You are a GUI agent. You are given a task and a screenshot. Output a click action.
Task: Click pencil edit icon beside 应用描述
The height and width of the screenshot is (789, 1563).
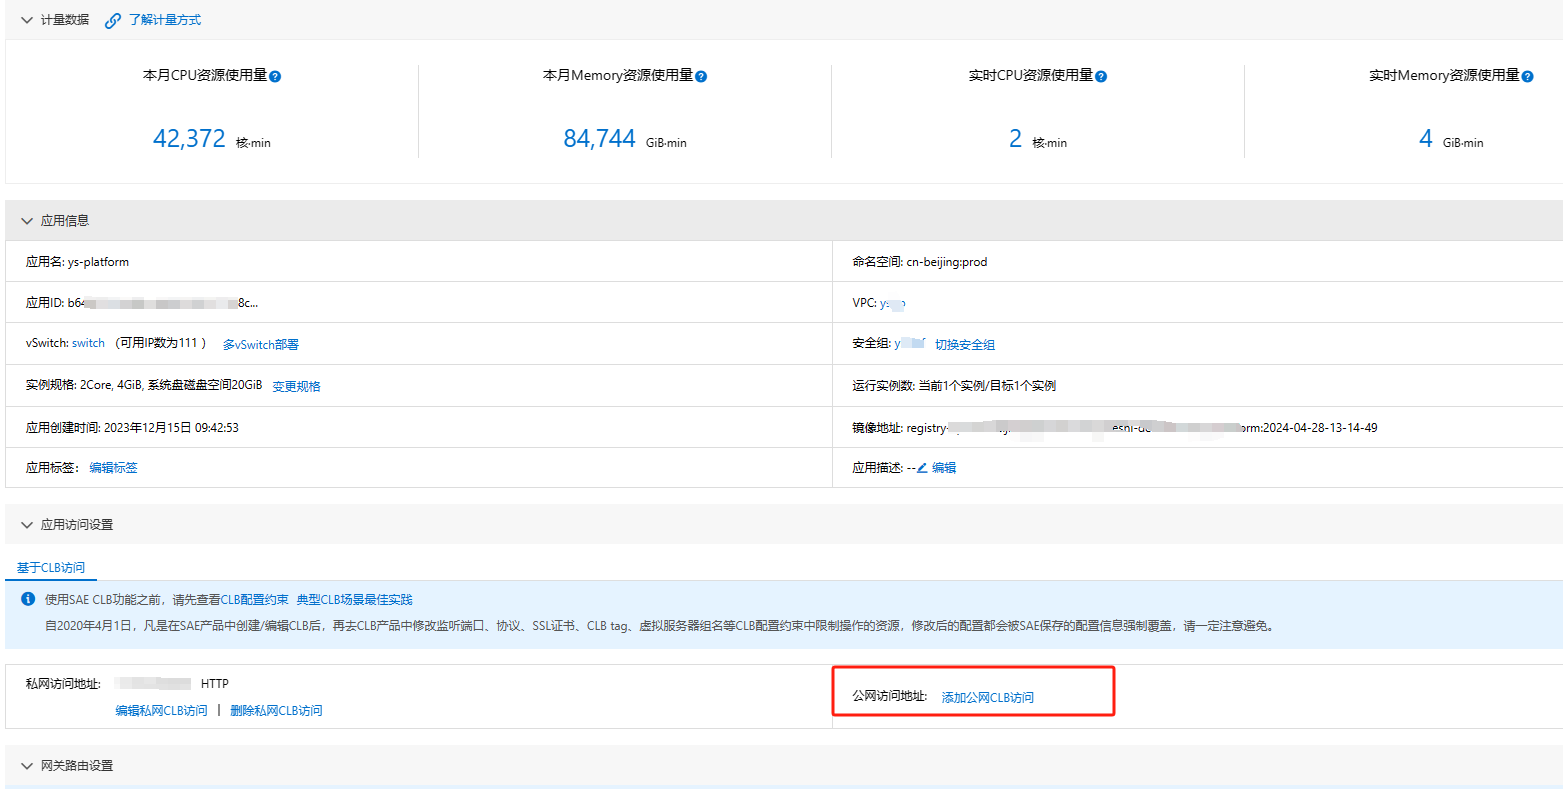[922, 467]
